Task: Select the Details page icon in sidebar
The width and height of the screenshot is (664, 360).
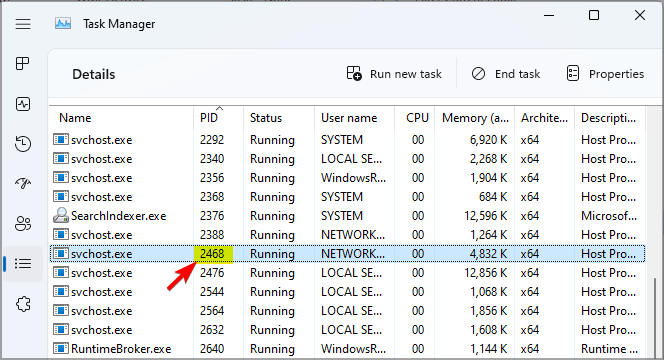Action: [x=23, y=263]
